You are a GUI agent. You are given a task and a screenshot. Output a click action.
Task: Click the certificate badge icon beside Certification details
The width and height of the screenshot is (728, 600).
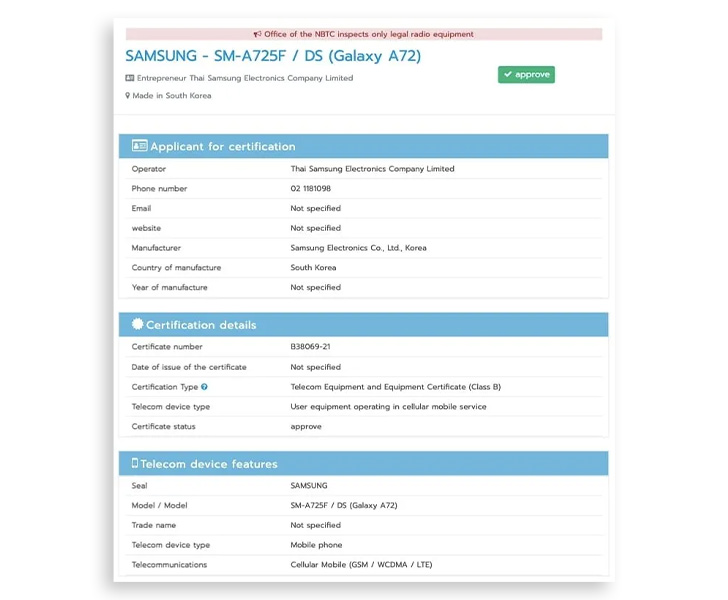tap(137, 324)
